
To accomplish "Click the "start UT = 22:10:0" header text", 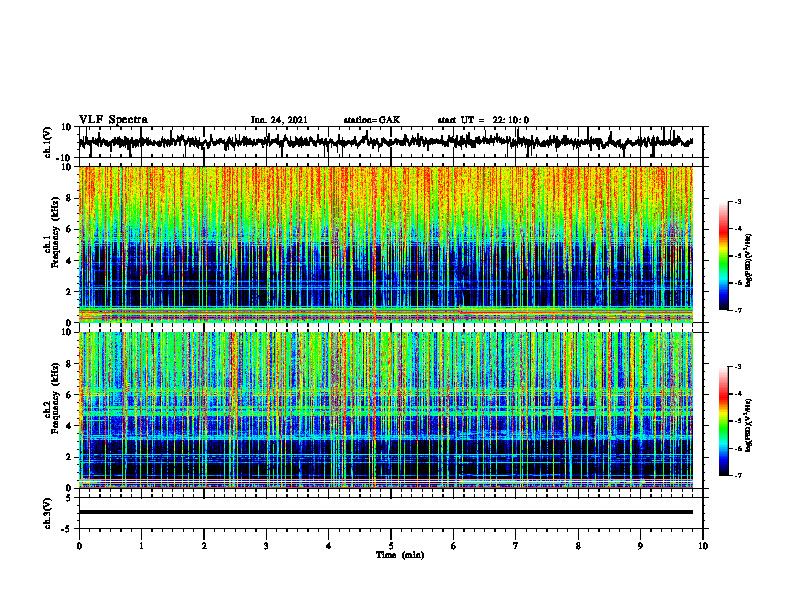I will tap(483, 120).
